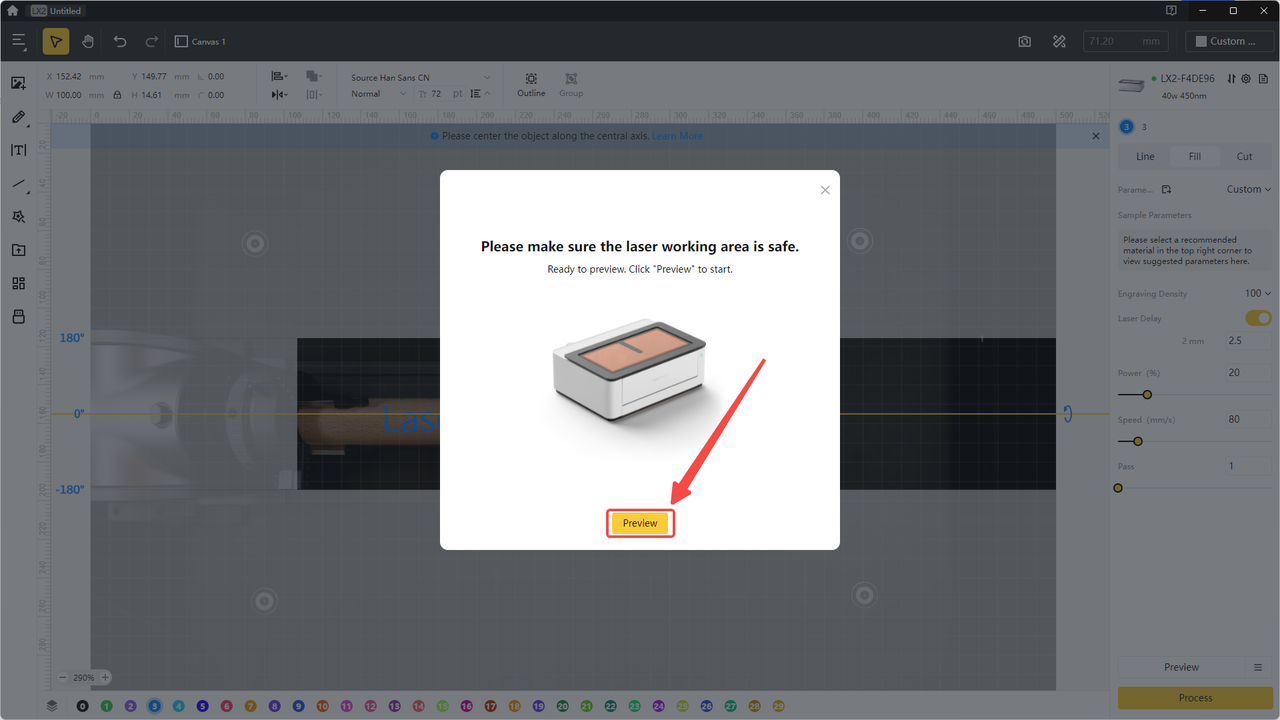Zoom in with the plus button

105,677
